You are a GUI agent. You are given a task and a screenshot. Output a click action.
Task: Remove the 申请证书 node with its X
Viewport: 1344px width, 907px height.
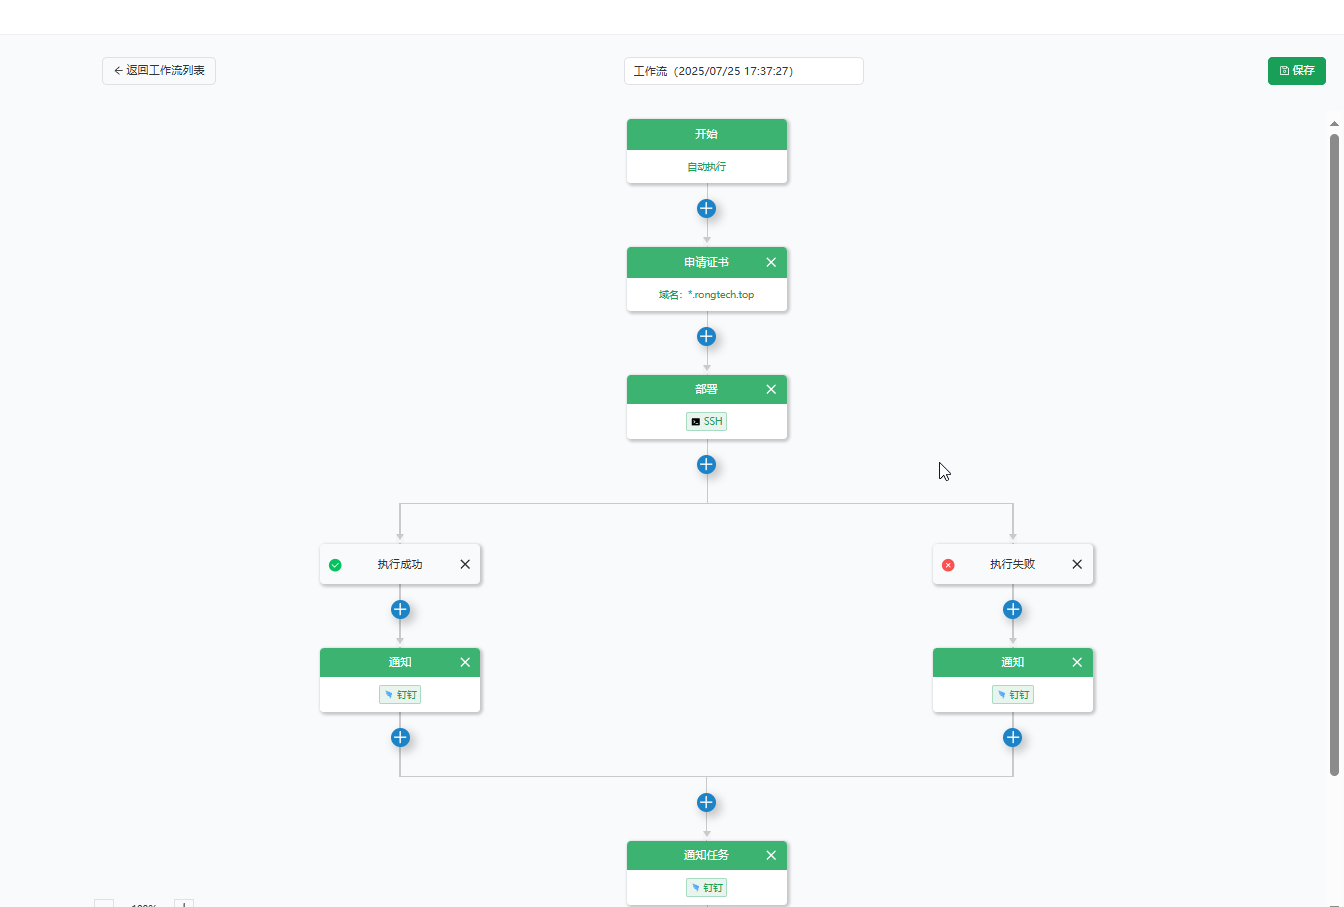tap(771, 262)
